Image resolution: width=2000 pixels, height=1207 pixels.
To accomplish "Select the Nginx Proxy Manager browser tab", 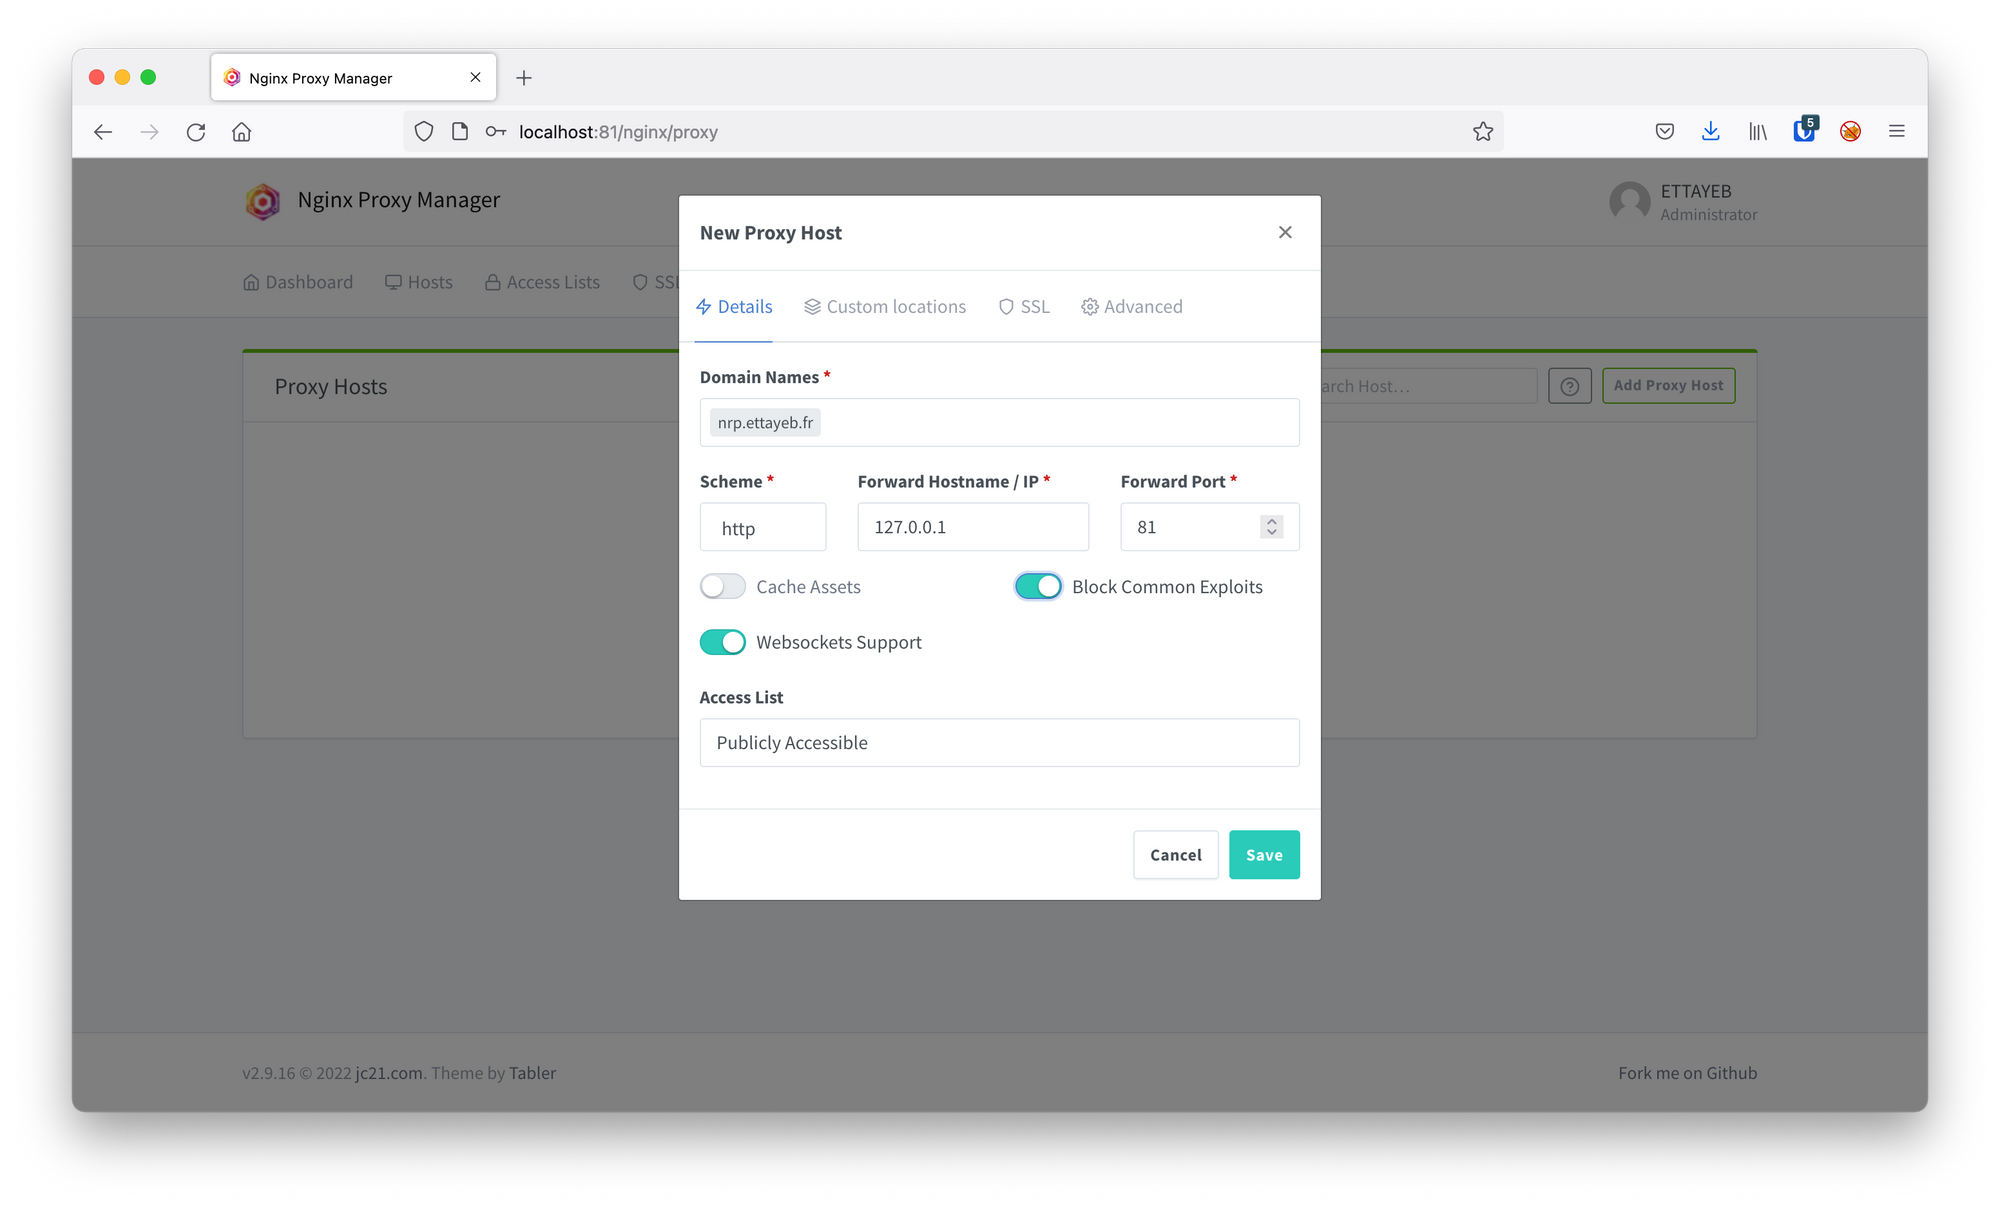I will (353, 78).
